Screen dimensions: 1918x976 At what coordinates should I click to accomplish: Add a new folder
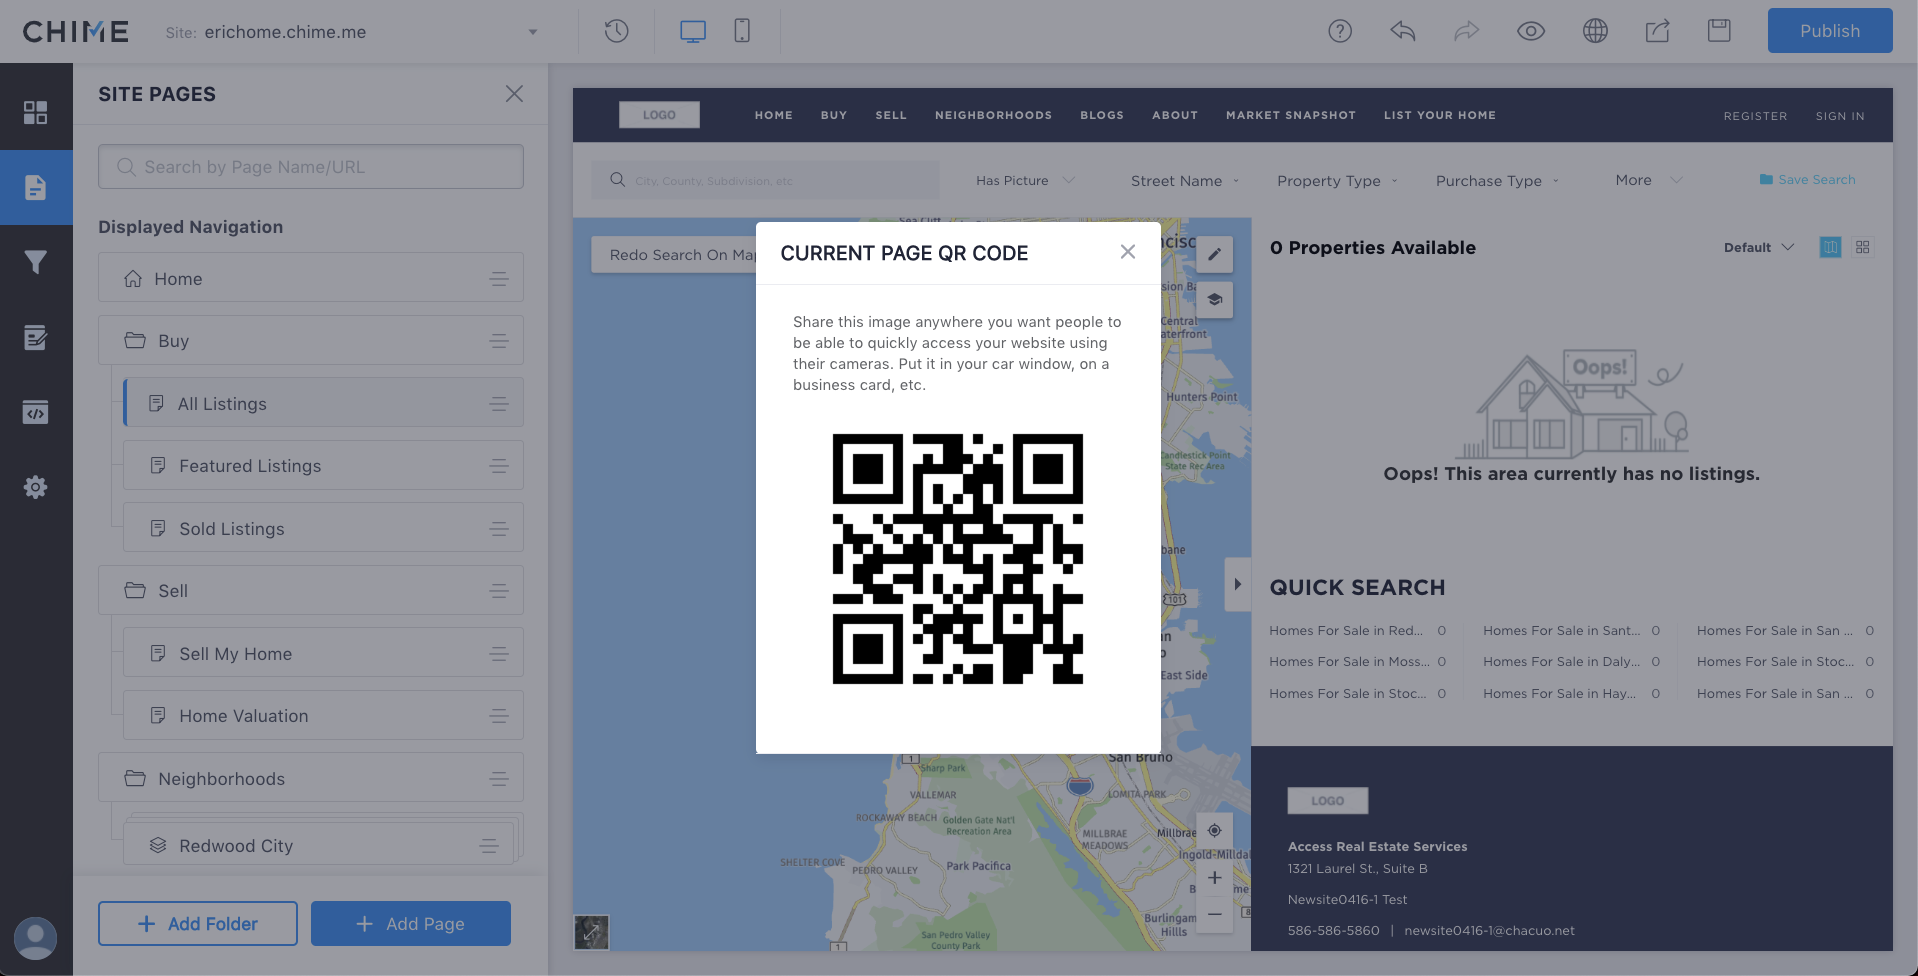coord(198,924)
